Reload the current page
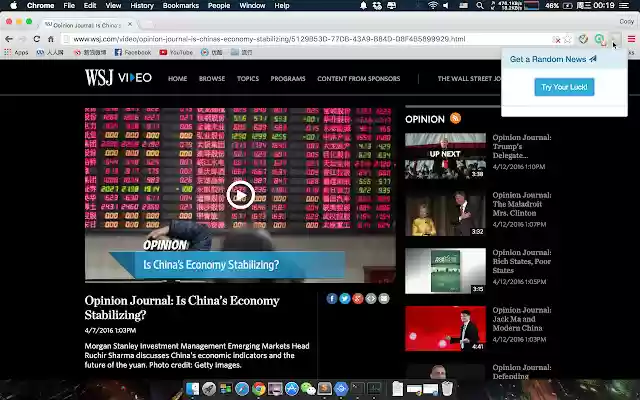Image resolution: width=640 pixels, height=400 pixels. click(x=36, y=39)
